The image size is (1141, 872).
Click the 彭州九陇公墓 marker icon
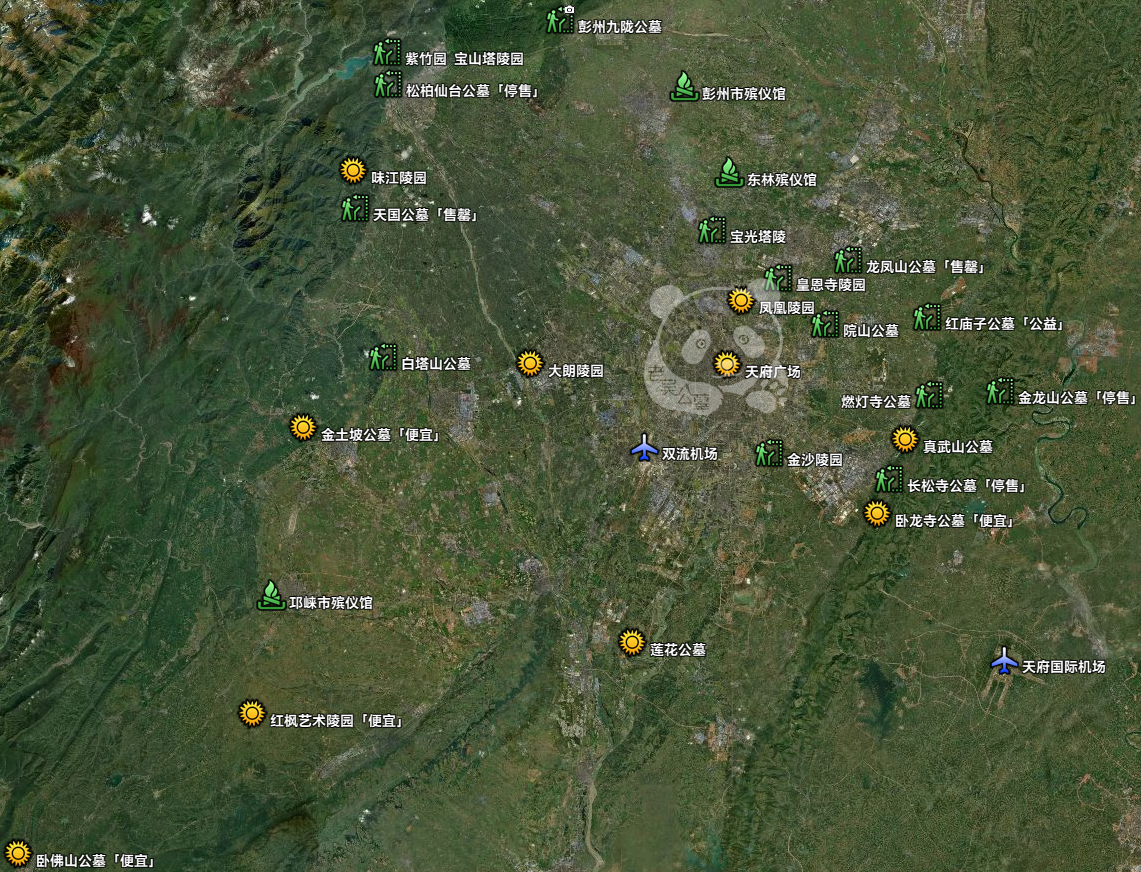tap(559, 20)
